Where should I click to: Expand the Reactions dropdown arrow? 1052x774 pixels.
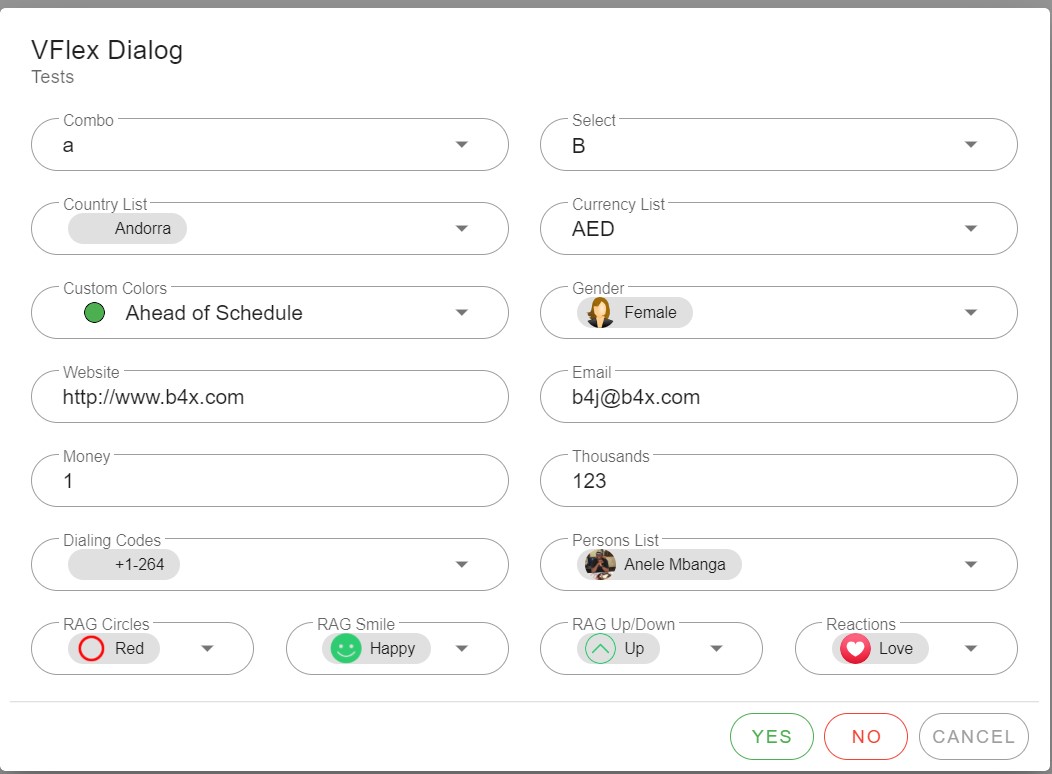coord(970,649)
